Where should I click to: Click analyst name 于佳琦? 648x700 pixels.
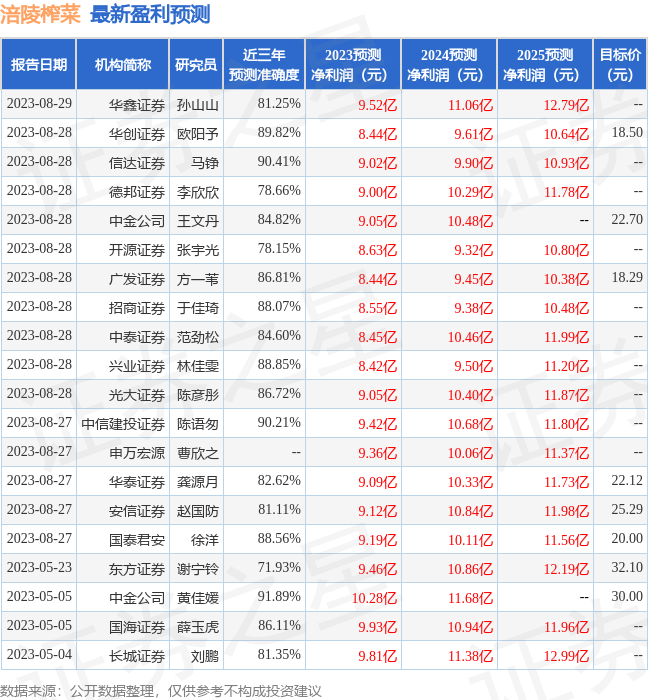tap(198, 308)
